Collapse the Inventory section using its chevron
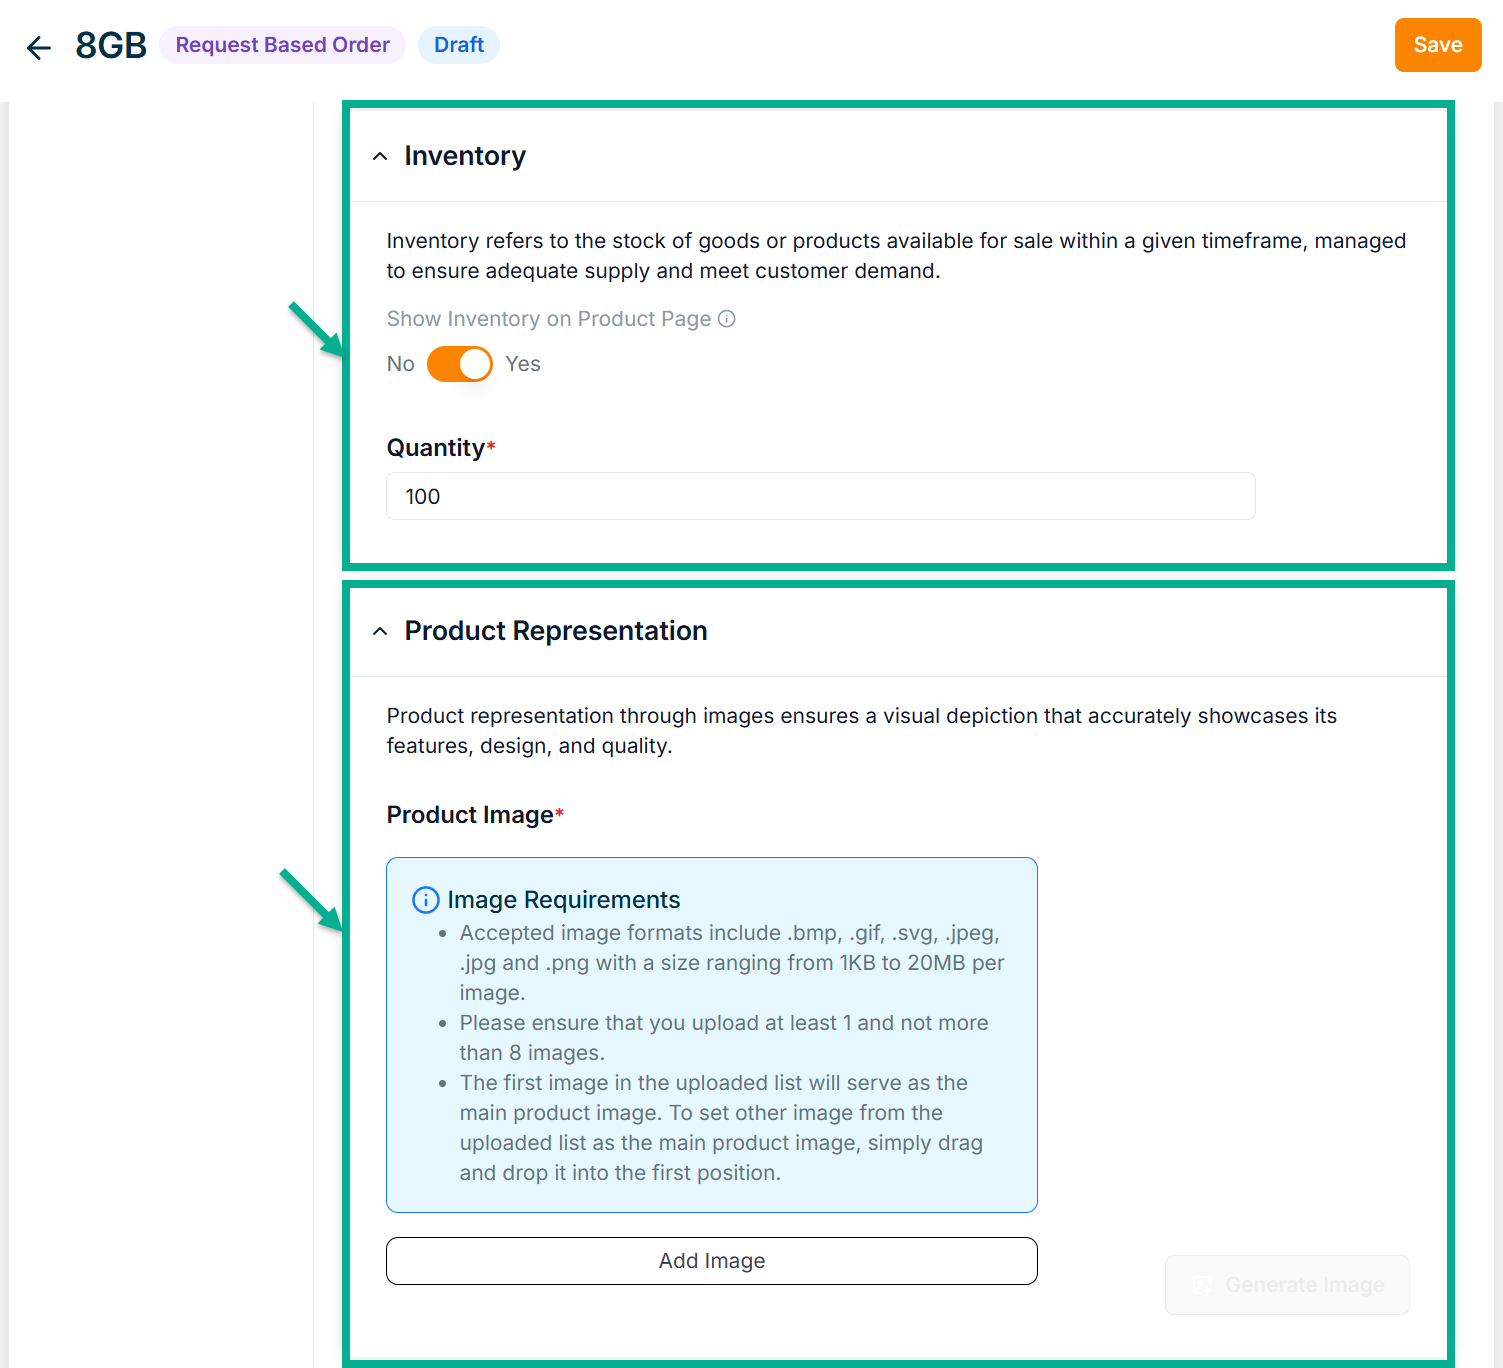This screenshot has width=1503, height=1368. [380, 157]
